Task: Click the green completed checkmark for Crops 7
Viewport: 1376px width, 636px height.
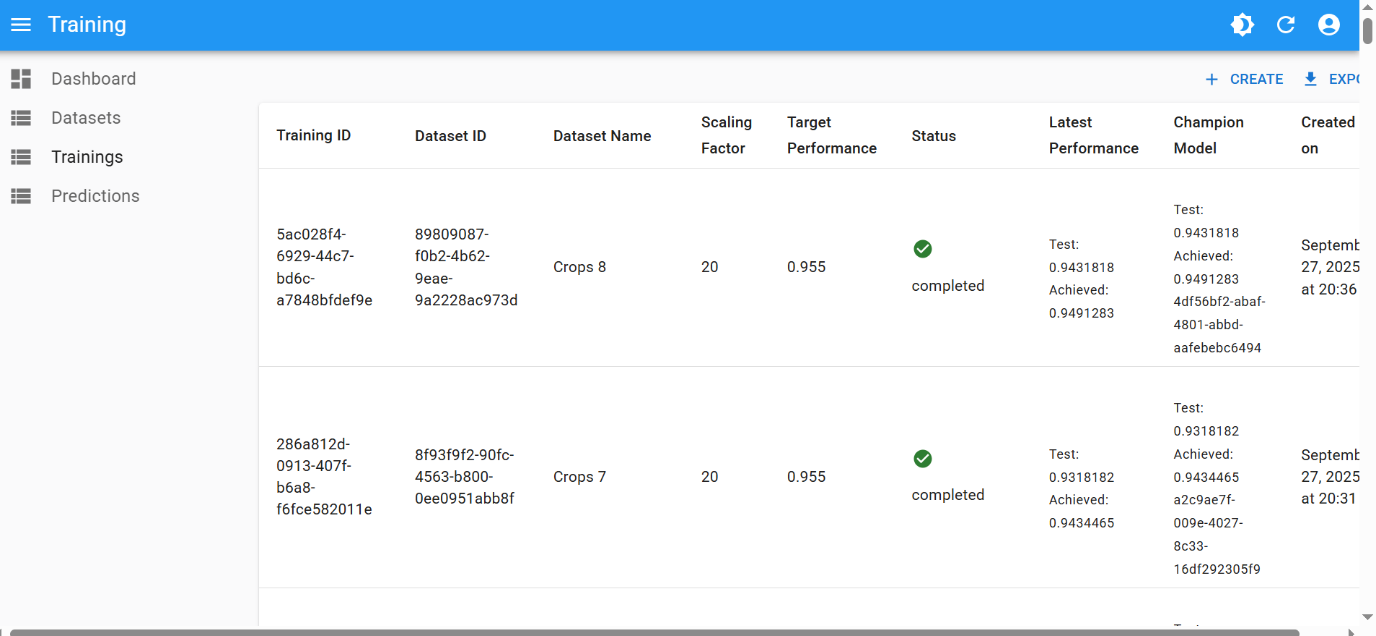Action: [923, 459]
